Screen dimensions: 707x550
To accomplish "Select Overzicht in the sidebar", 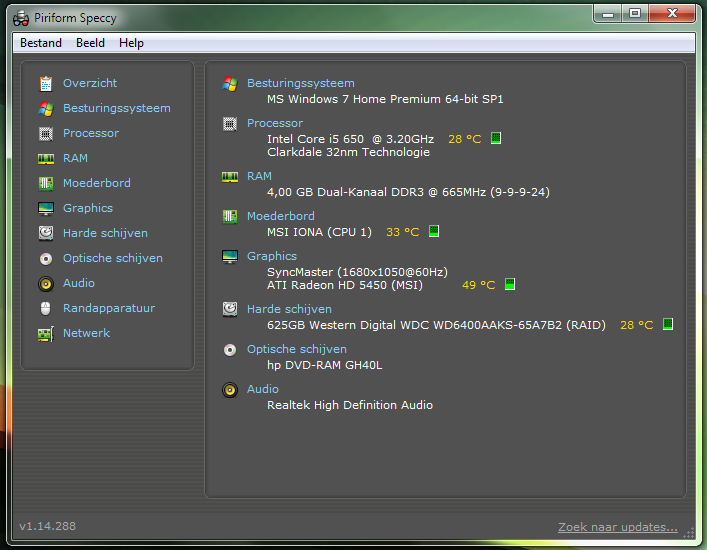I will (x=89, y=83).
